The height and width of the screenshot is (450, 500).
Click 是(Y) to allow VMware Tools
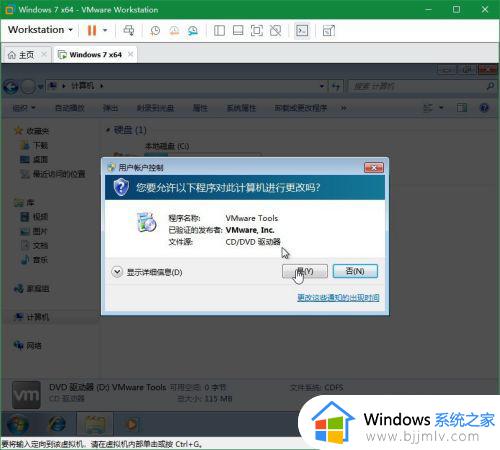pos(305,271)
